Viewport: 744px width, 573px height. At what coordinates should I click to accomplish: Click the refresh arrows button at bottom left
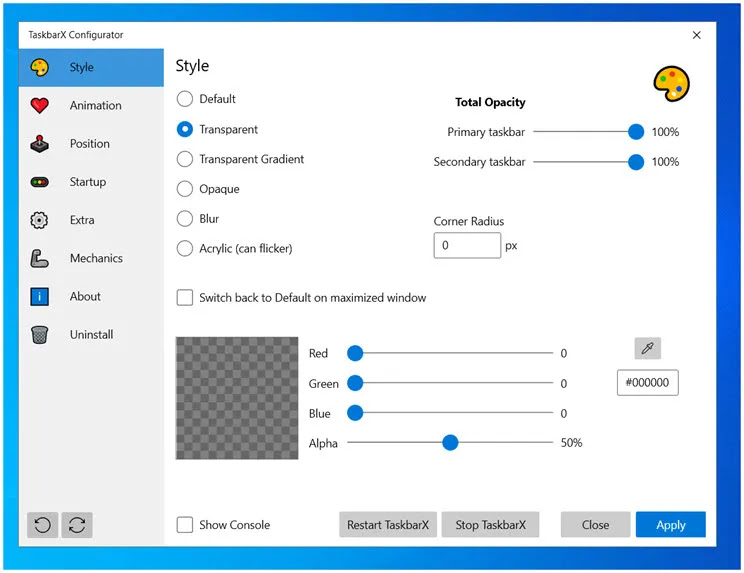(x=77, y=525)
